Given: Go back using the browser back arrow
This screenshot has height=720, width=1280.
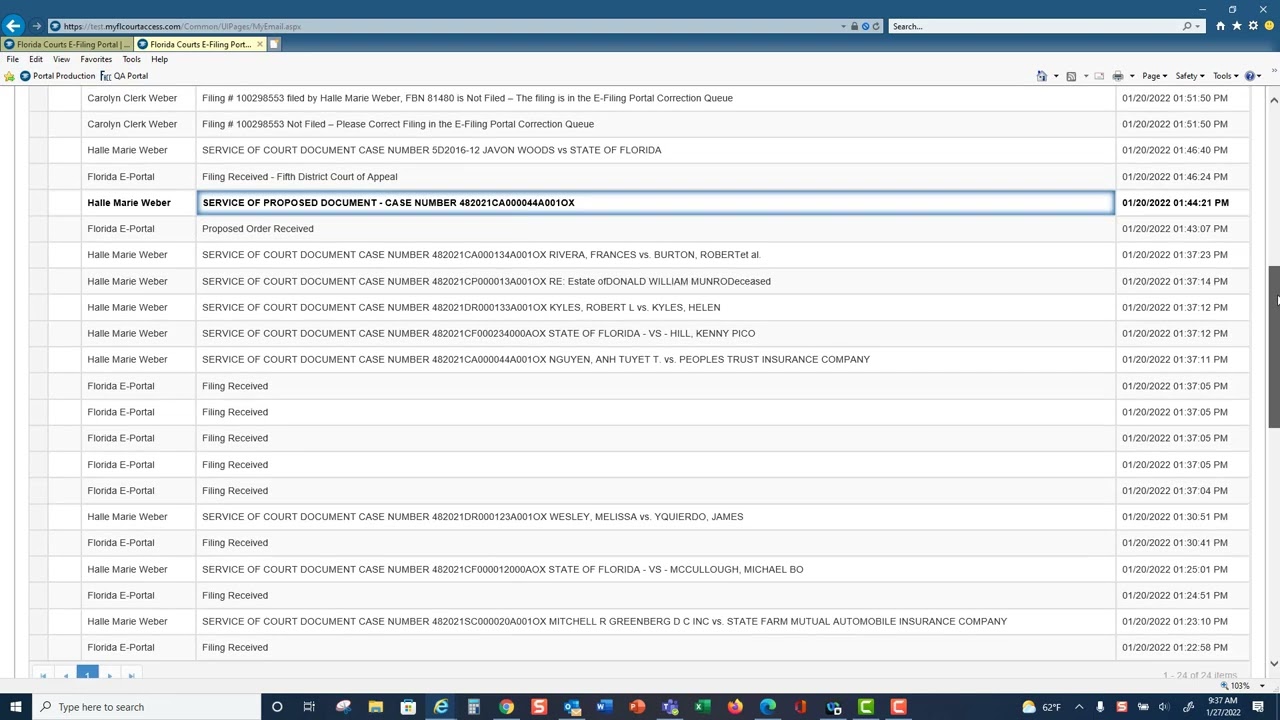Looking at the screenshot, I should 13,26.
